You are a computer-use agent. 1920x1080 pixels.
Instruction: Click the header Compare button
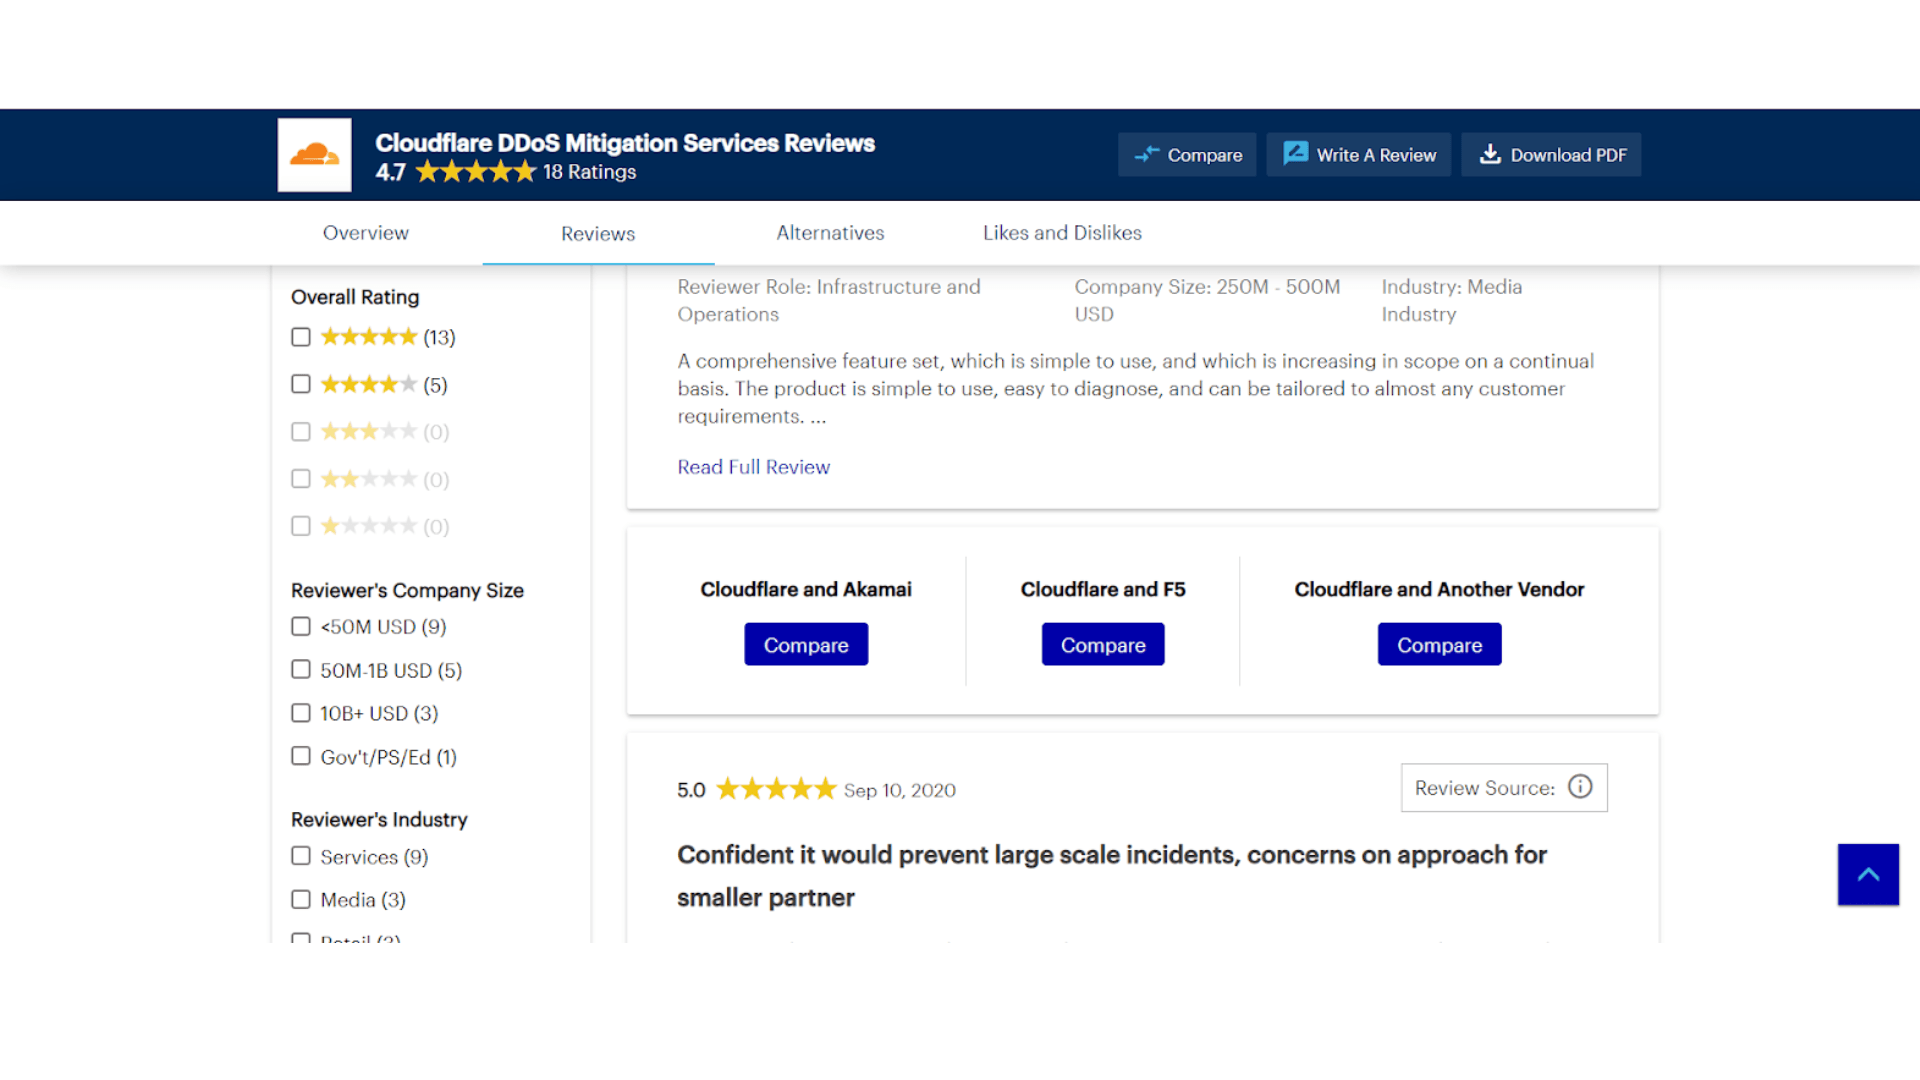click(1187, 155)
